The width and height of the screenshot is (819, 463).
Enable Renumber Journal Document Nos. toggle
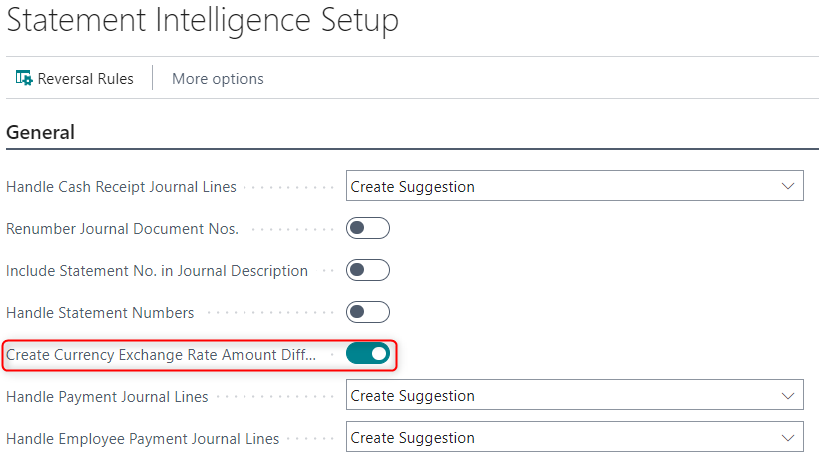(x=367, y=228)
